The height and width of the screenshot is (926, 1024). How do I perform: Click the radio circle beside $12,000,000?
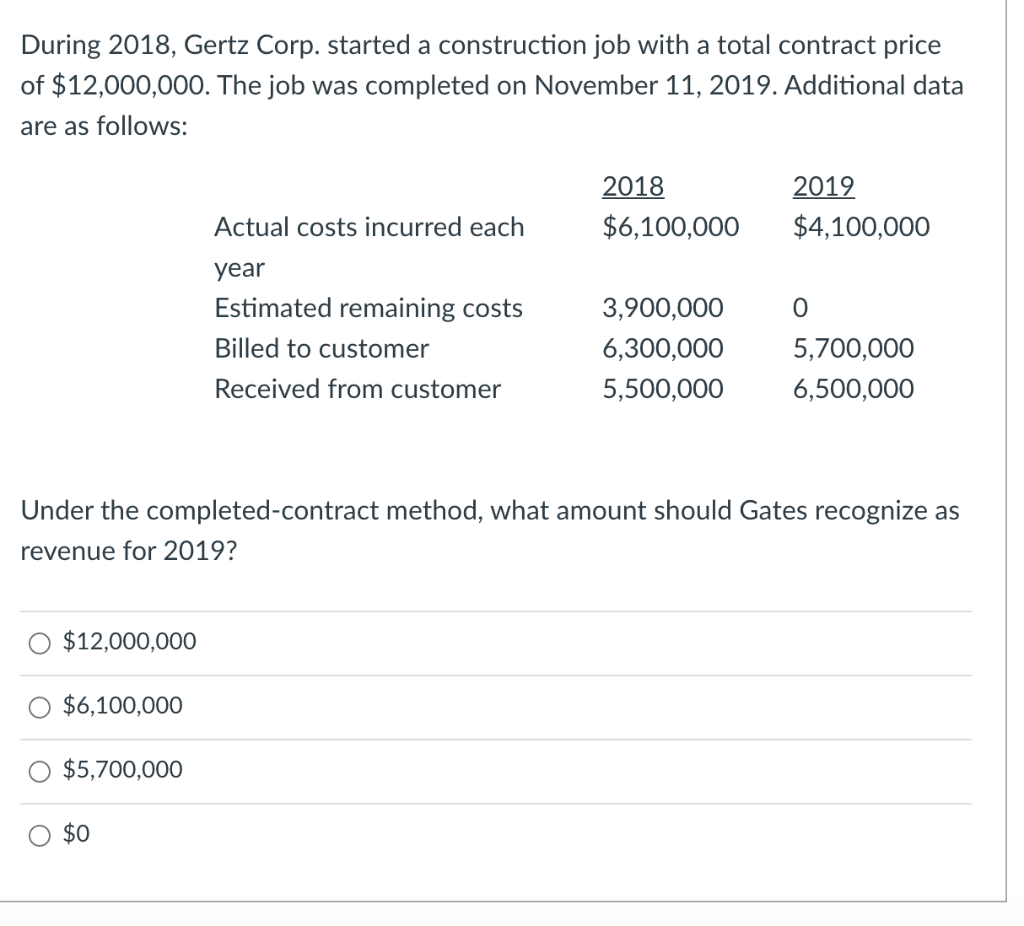(x=39, y=643)
